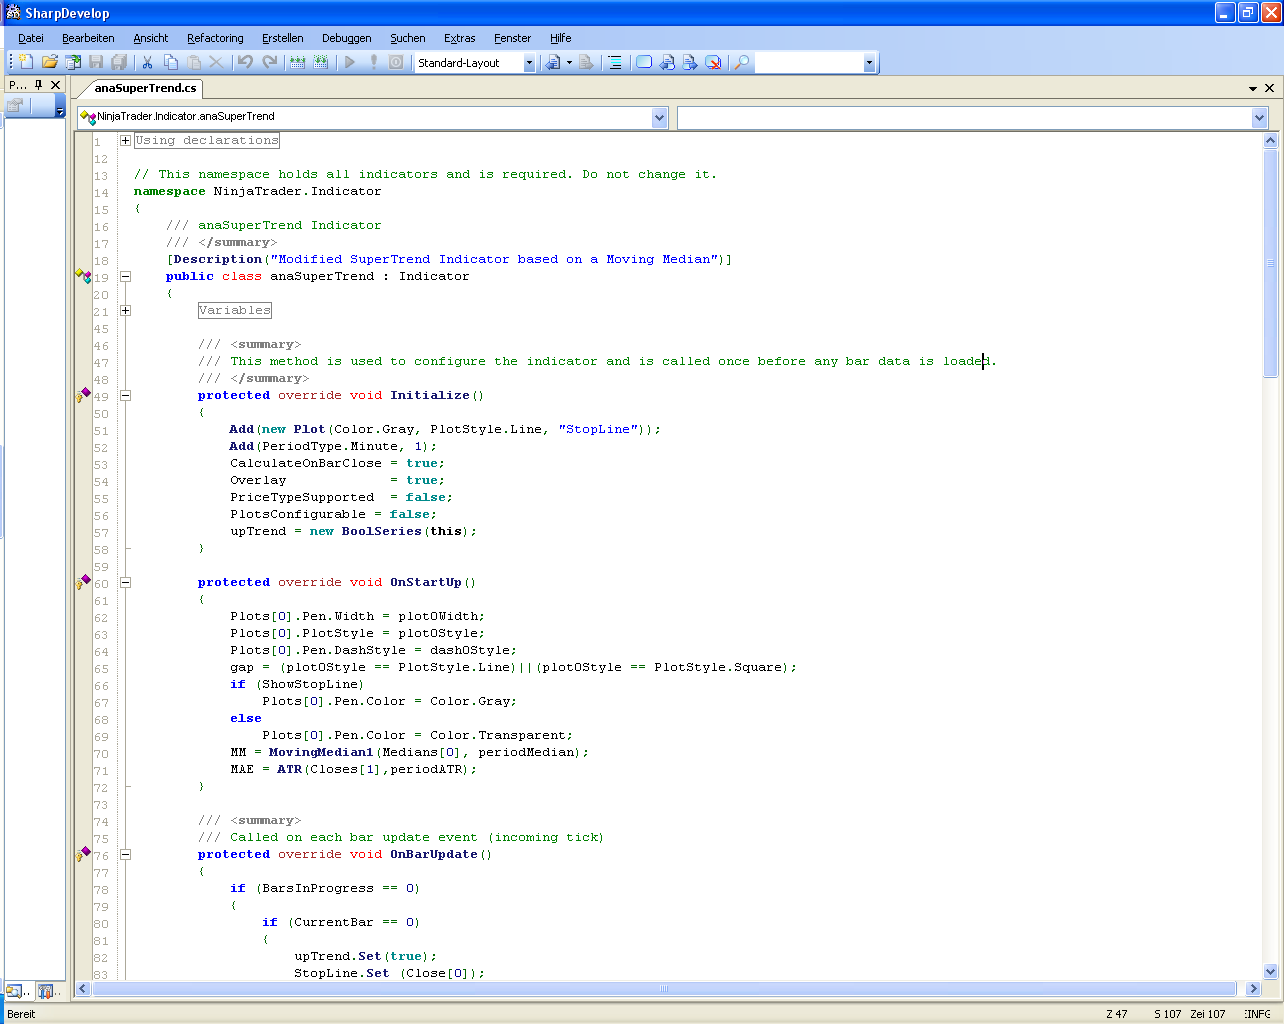
Task: Open the Datei menu
Action: (31, 38)
